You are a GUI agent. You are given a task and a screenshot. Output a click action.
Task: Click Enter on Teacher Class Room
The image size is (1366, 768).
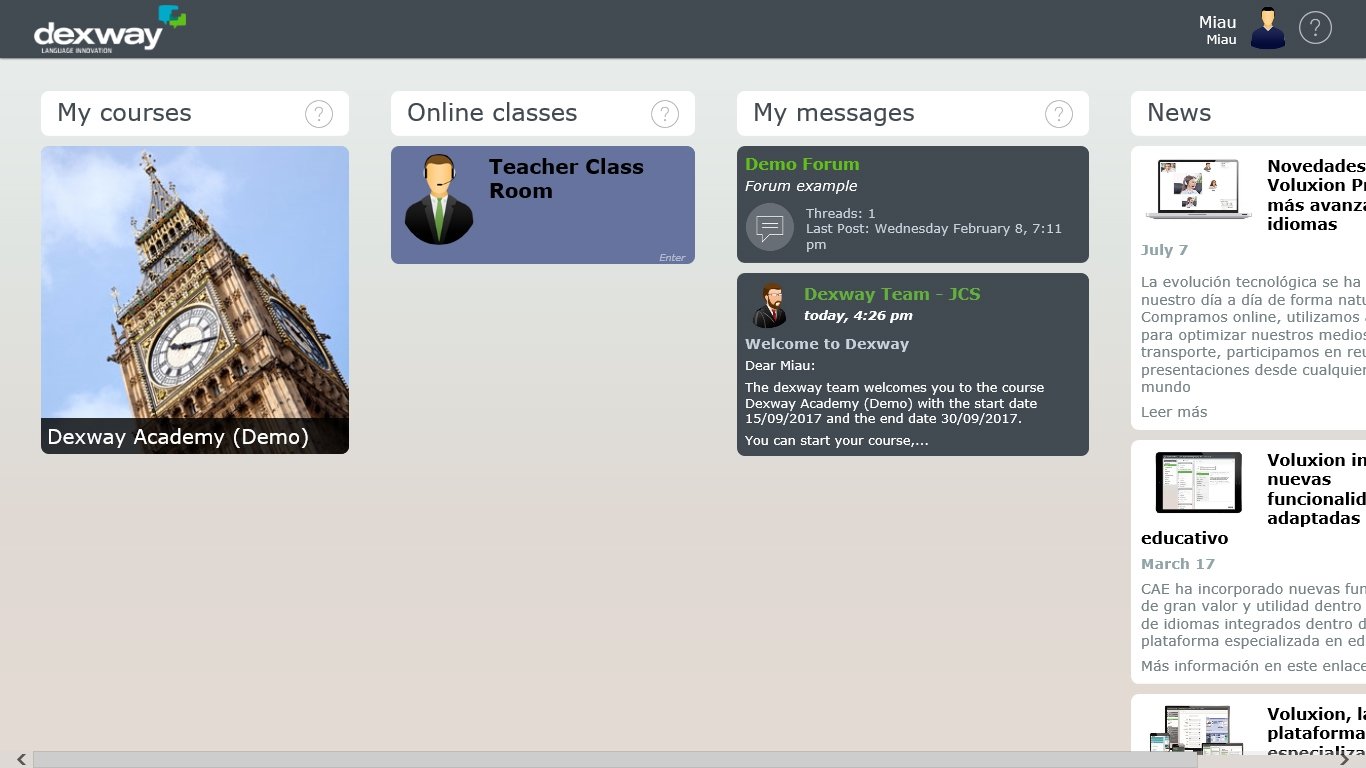point(672,258)
